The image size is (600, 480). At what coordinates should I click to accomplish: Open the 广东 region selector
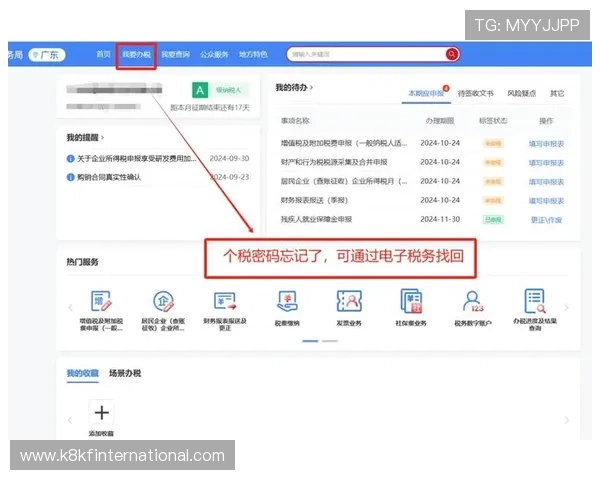[x=47, y=55]
